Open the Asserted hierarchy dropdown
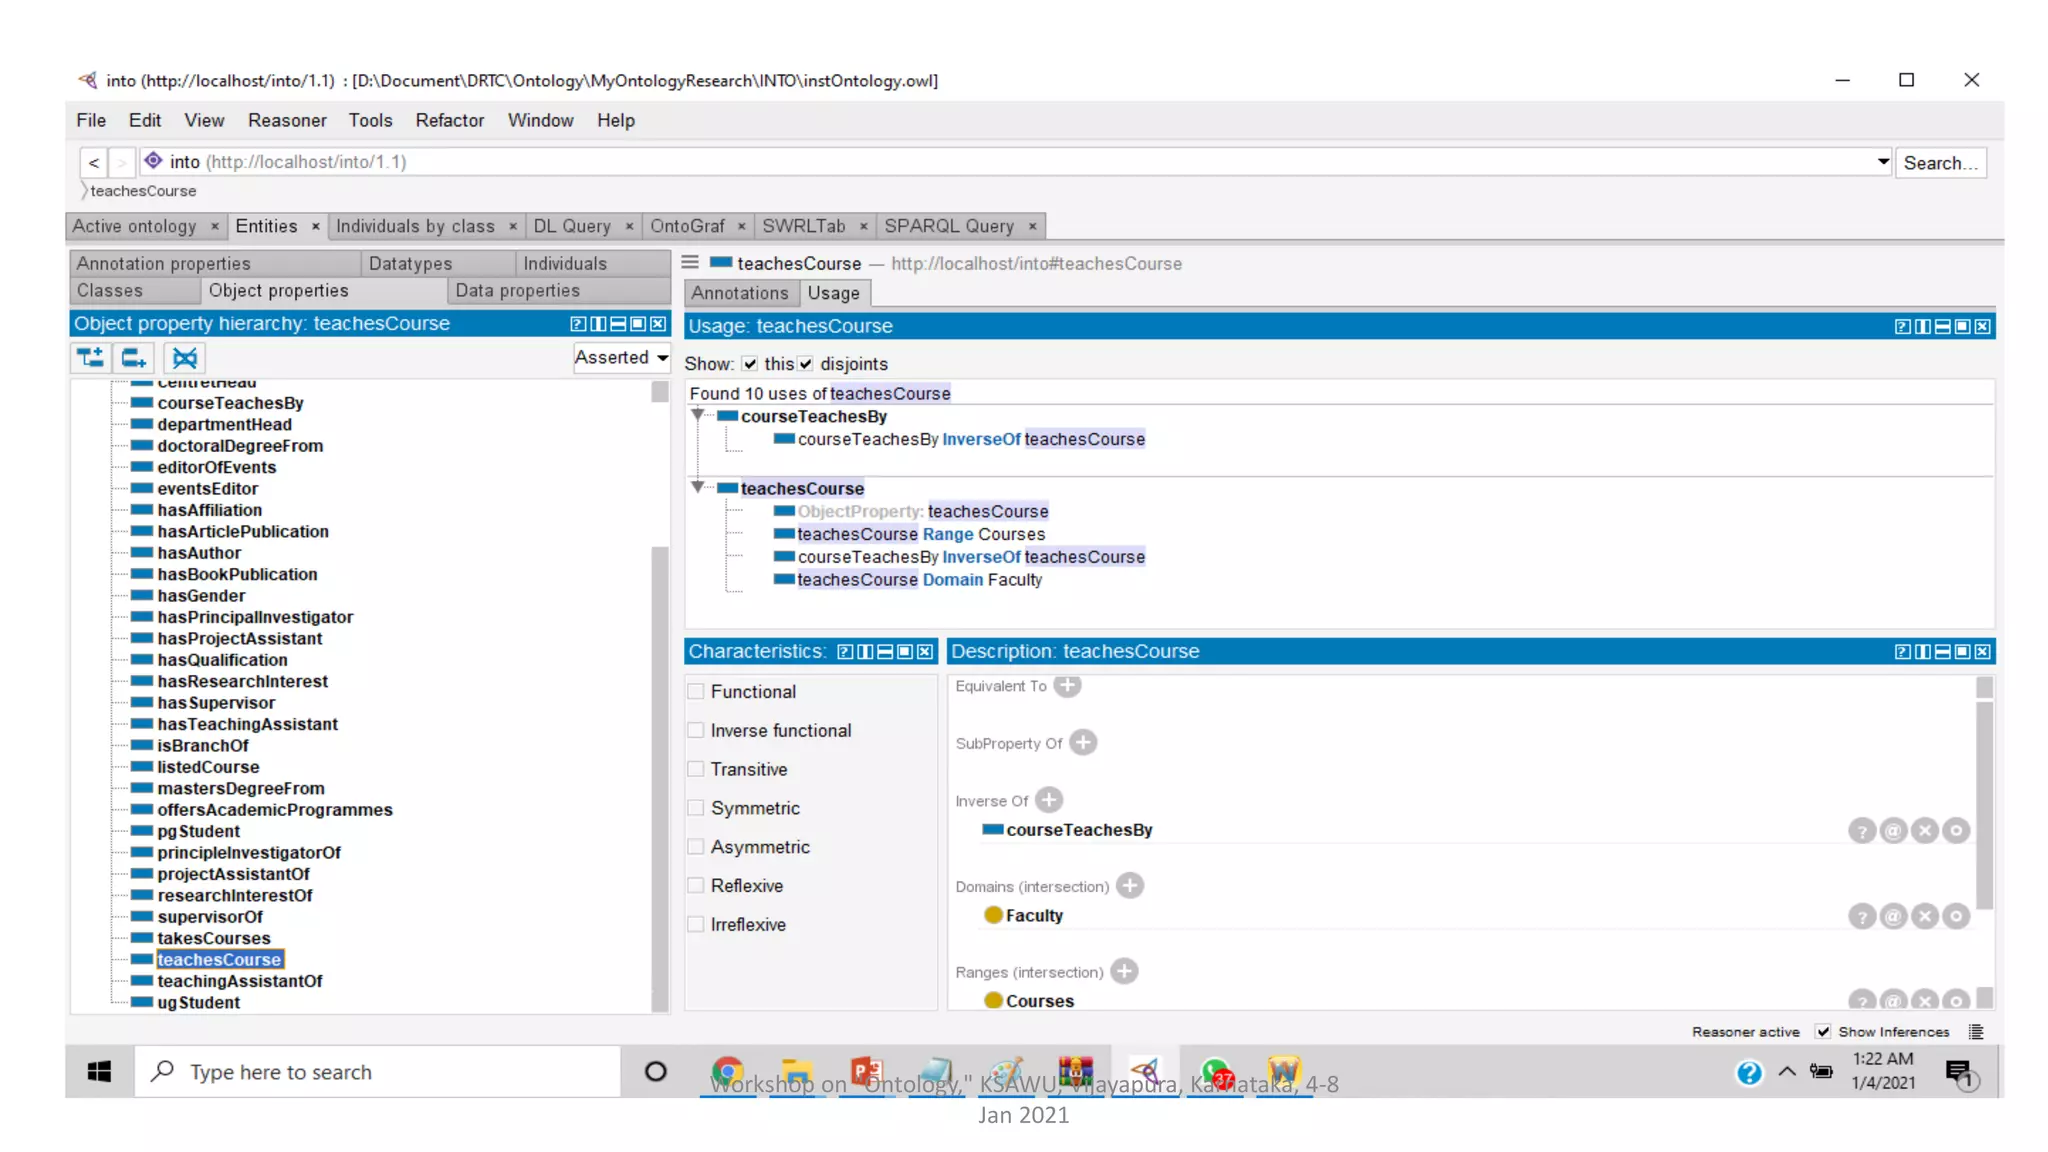Image resolution: width=2048 pixels, height=1152 pixels. tap(622, 357)
